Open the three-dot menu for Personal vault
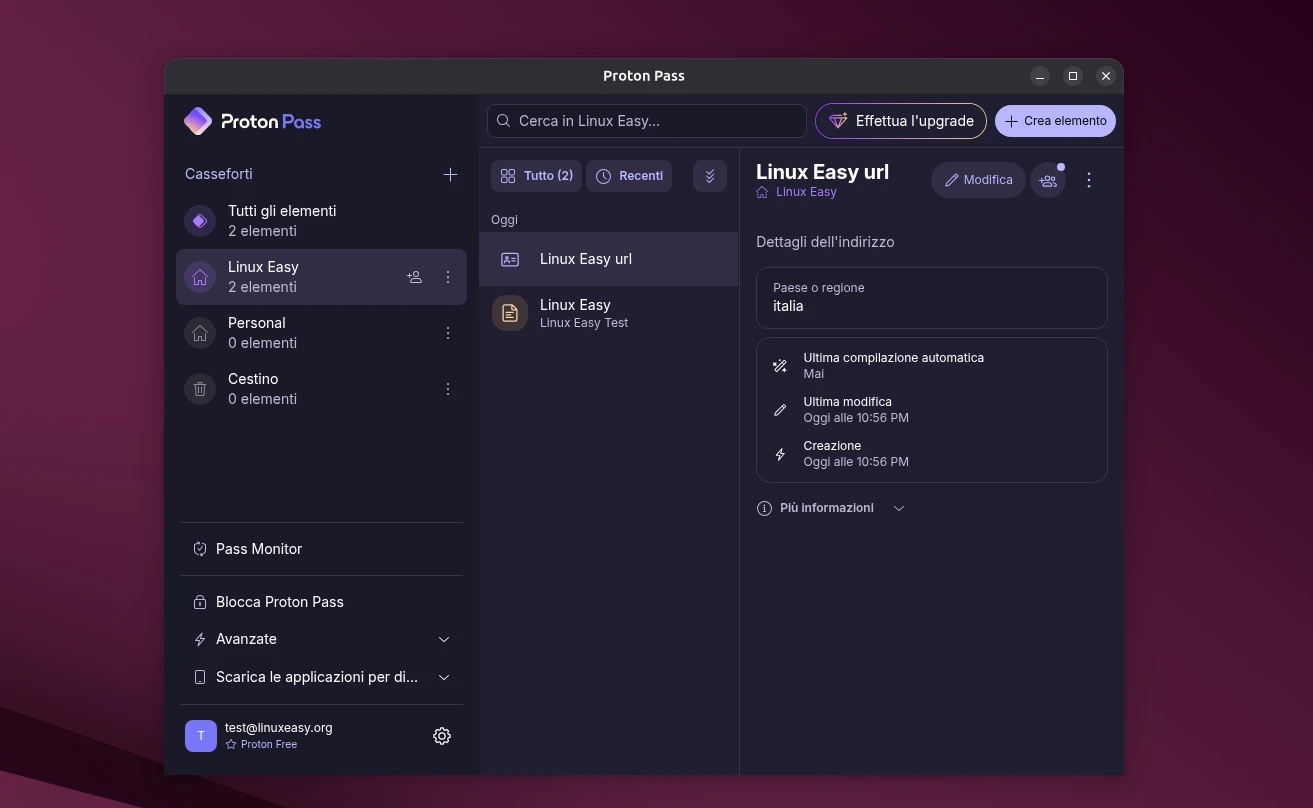Image resolution: width=1313 pixels, height=808 pixels. pyautogui.click(x=448, y=333)
